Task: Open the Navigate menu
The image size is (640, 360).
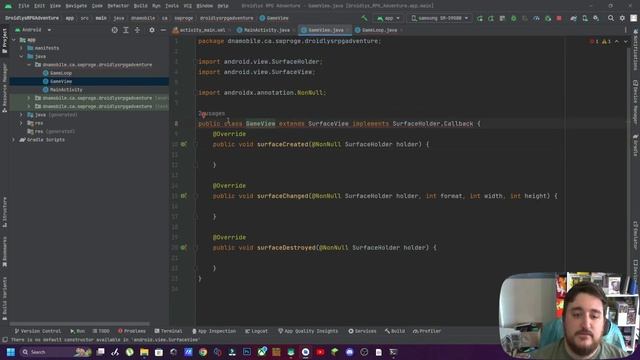Action: (x=76, y=6)
